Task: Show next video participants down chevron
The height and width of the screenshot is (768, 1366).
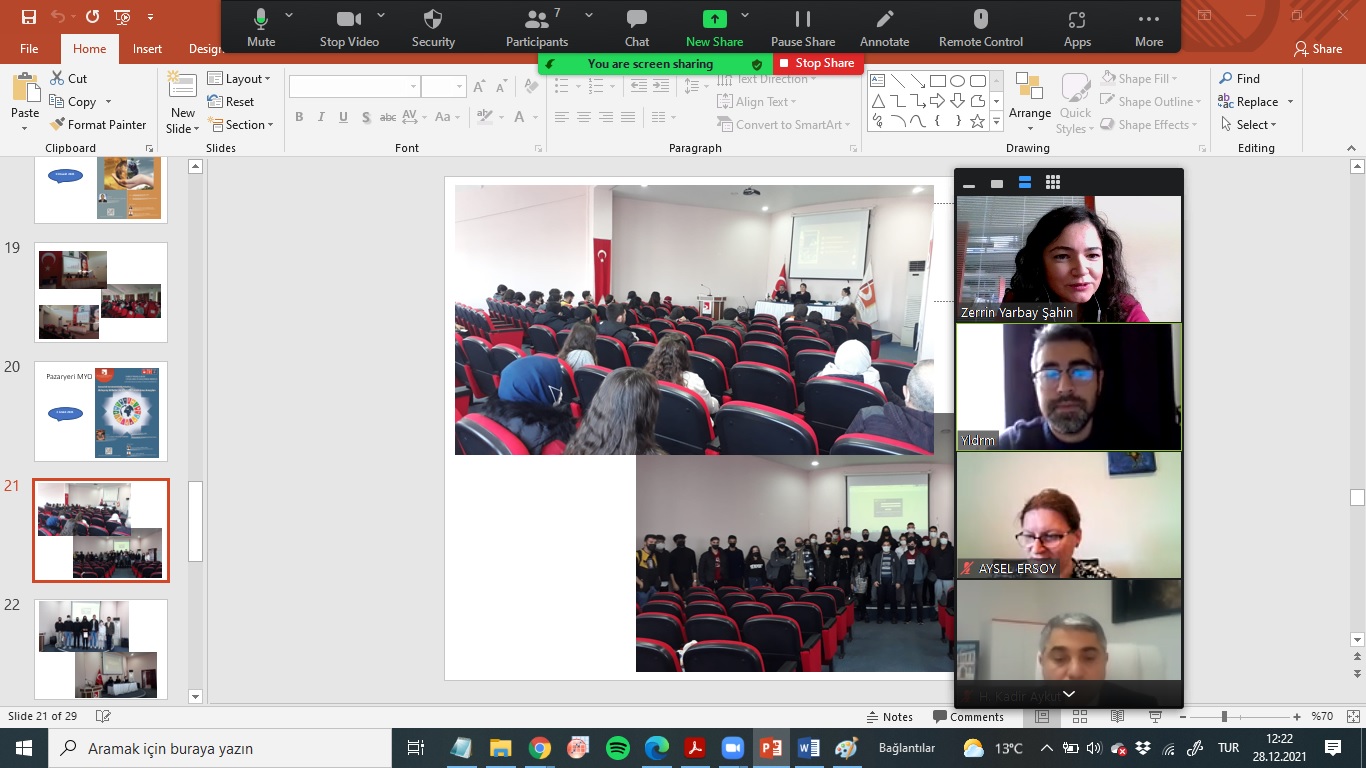Action: [1069, 694]
